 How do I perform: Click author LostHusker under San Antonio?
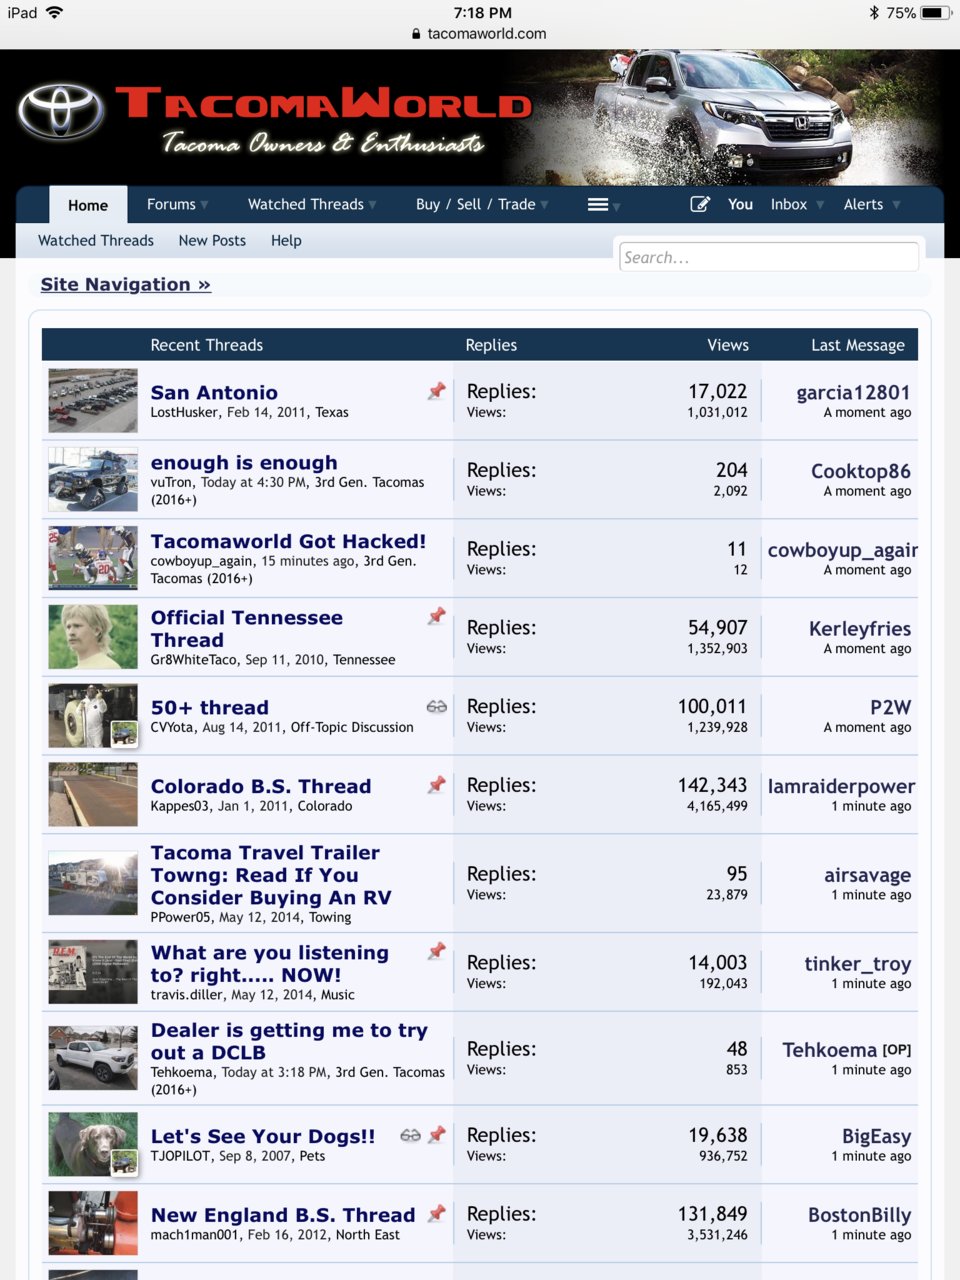coord(185,412)
